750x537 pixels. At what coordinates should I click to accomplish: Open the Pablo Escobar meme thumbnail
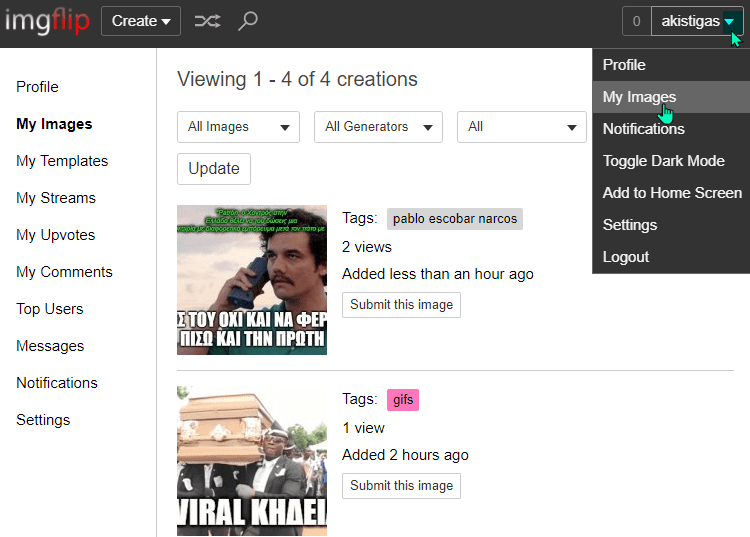click(252, 280)
